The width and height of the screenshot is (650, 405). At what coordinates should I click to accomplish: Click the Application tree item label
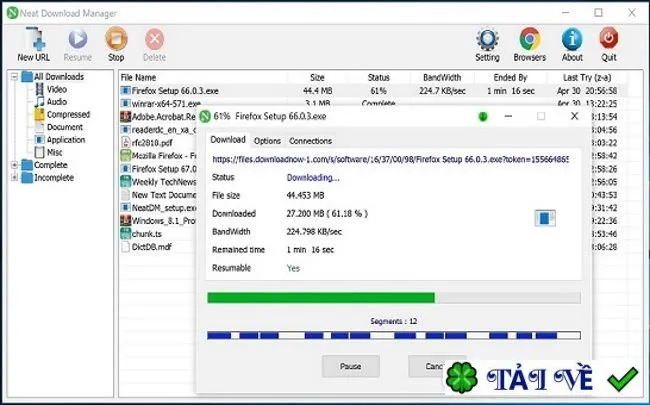[66, 140]
